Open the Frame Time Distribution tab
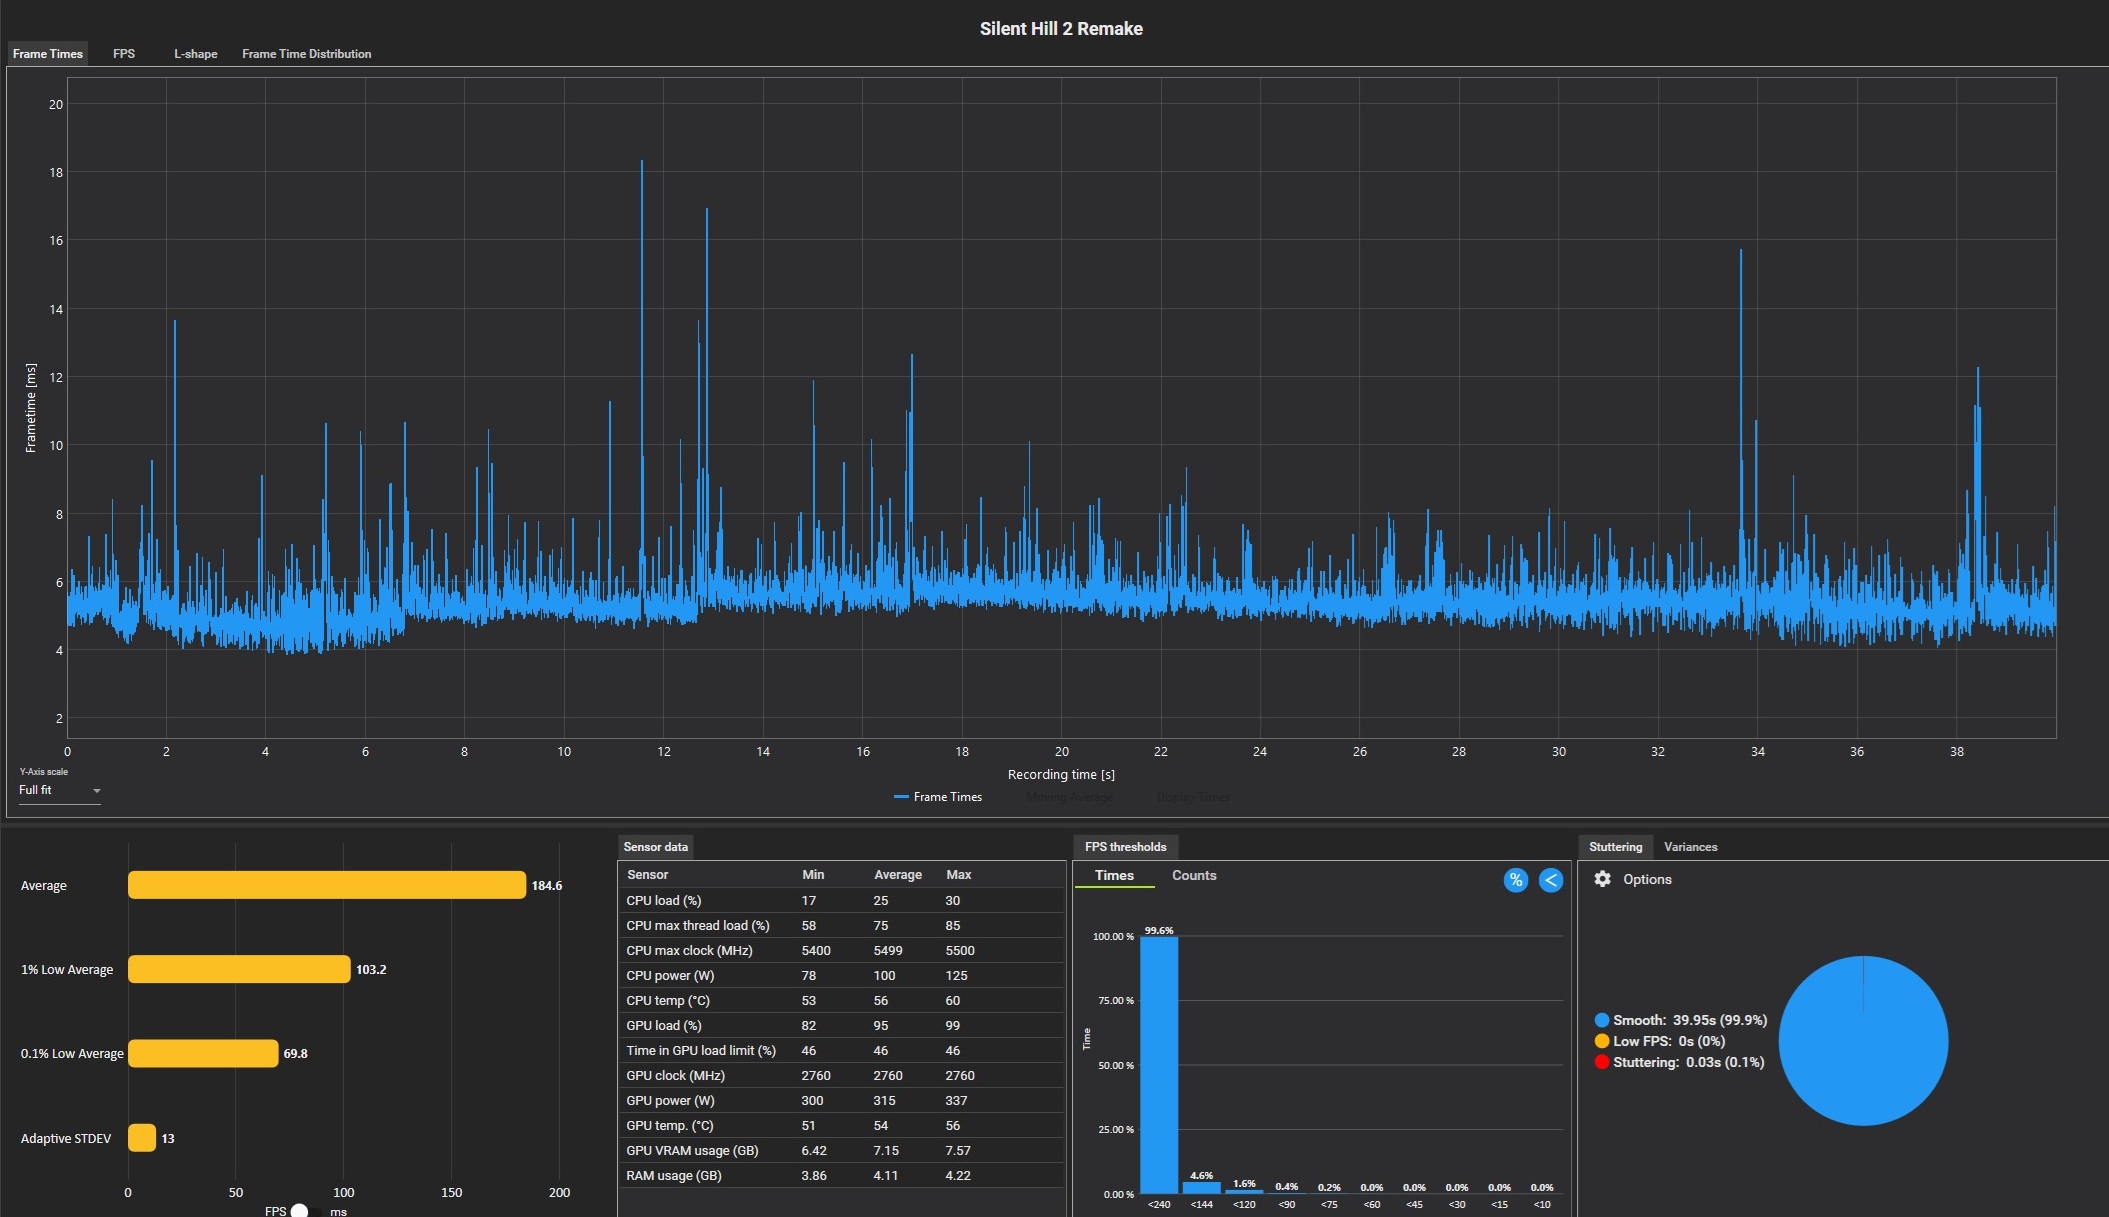The width and height of the screenshot is (2109, 1217). (306, 54)
